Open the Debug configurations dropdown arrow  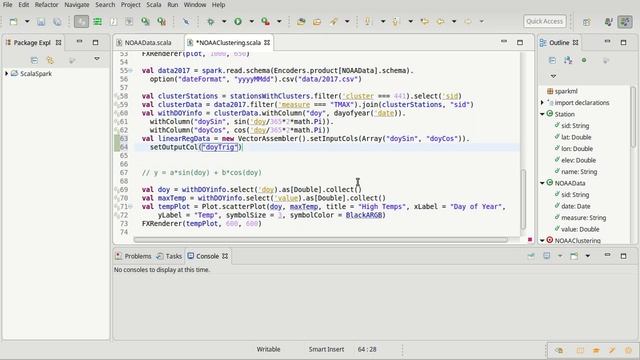coord(224,21)
